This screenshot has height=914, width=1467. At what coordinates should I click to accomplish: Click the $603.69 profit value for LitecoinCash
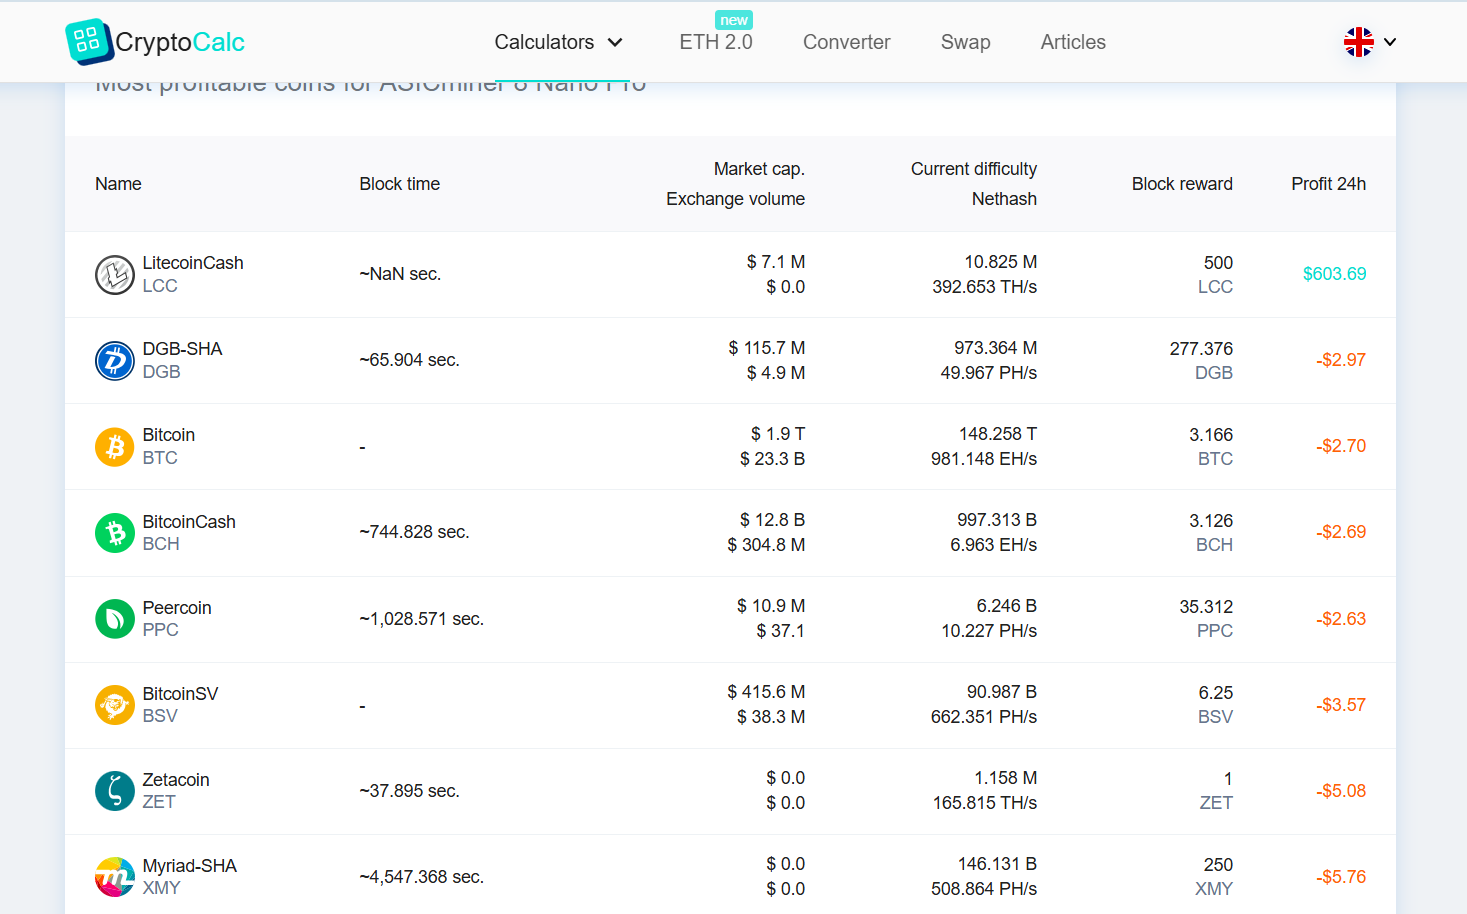tap(1334, 273)
